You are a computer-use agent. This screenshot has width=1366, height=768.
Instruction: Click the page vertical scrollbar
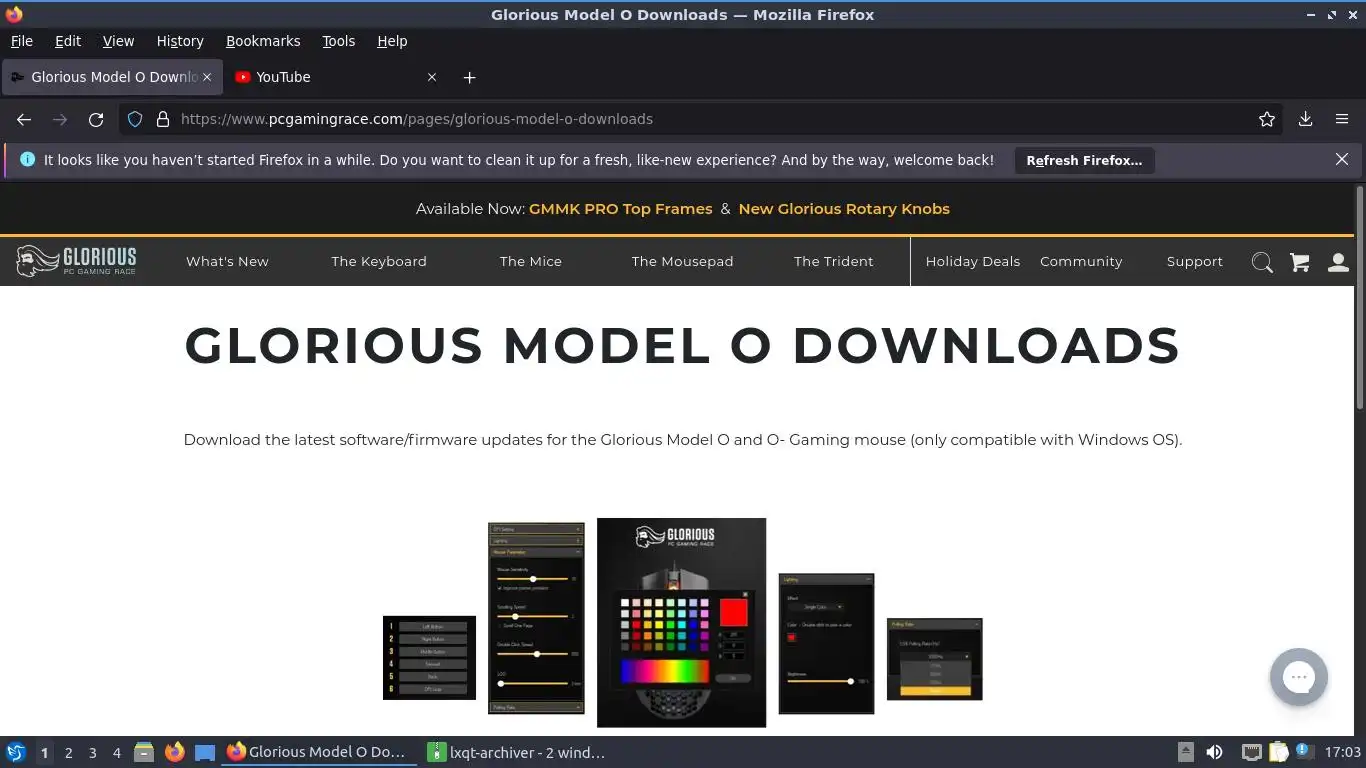point(1360,297)
